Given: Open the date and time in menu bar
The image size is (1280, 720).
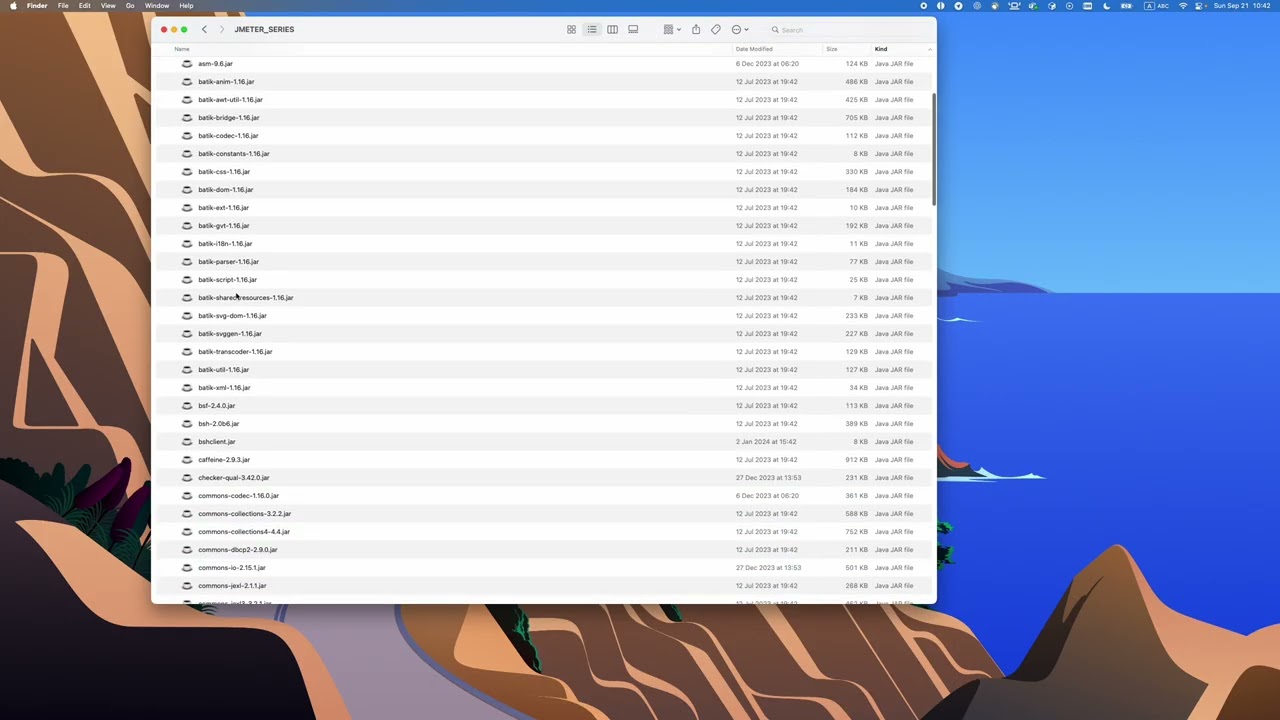Looking at the screenshot, I should click(x=1240, y=6).
